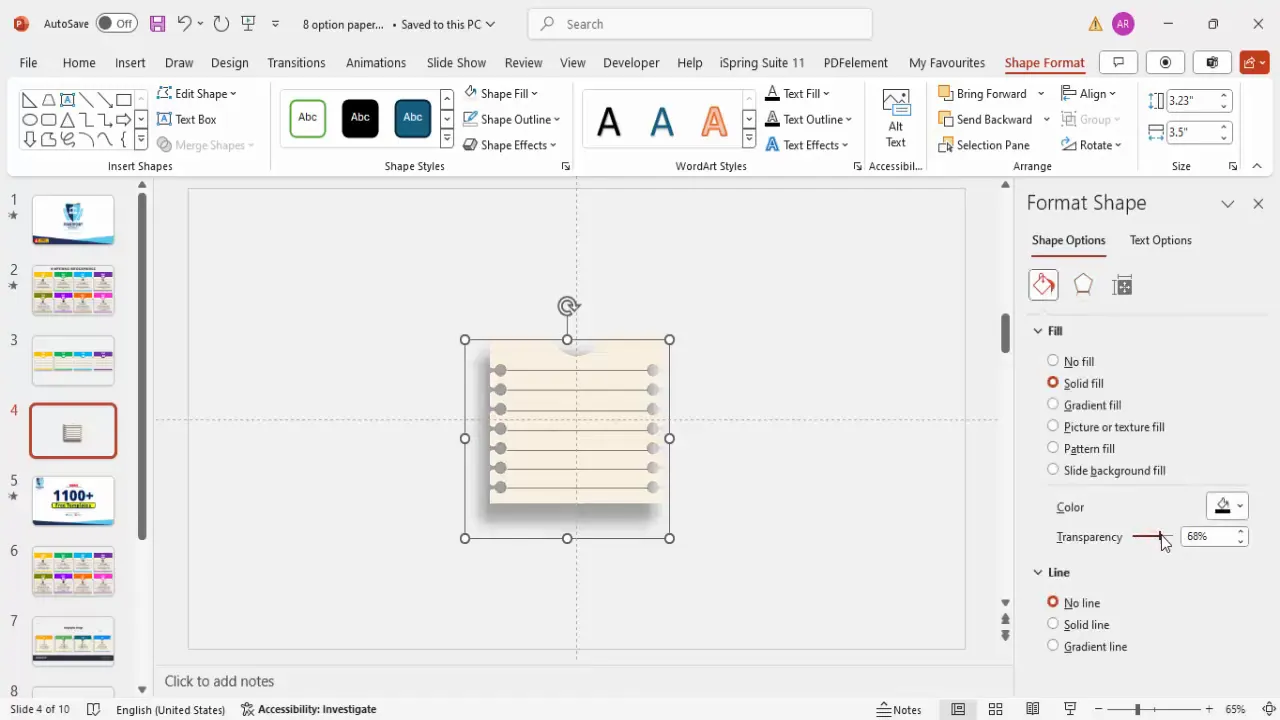Viewport: 1280px width, 720px height.
Task: Select Slide background fill option
Action: click(x=1053, y=470)
